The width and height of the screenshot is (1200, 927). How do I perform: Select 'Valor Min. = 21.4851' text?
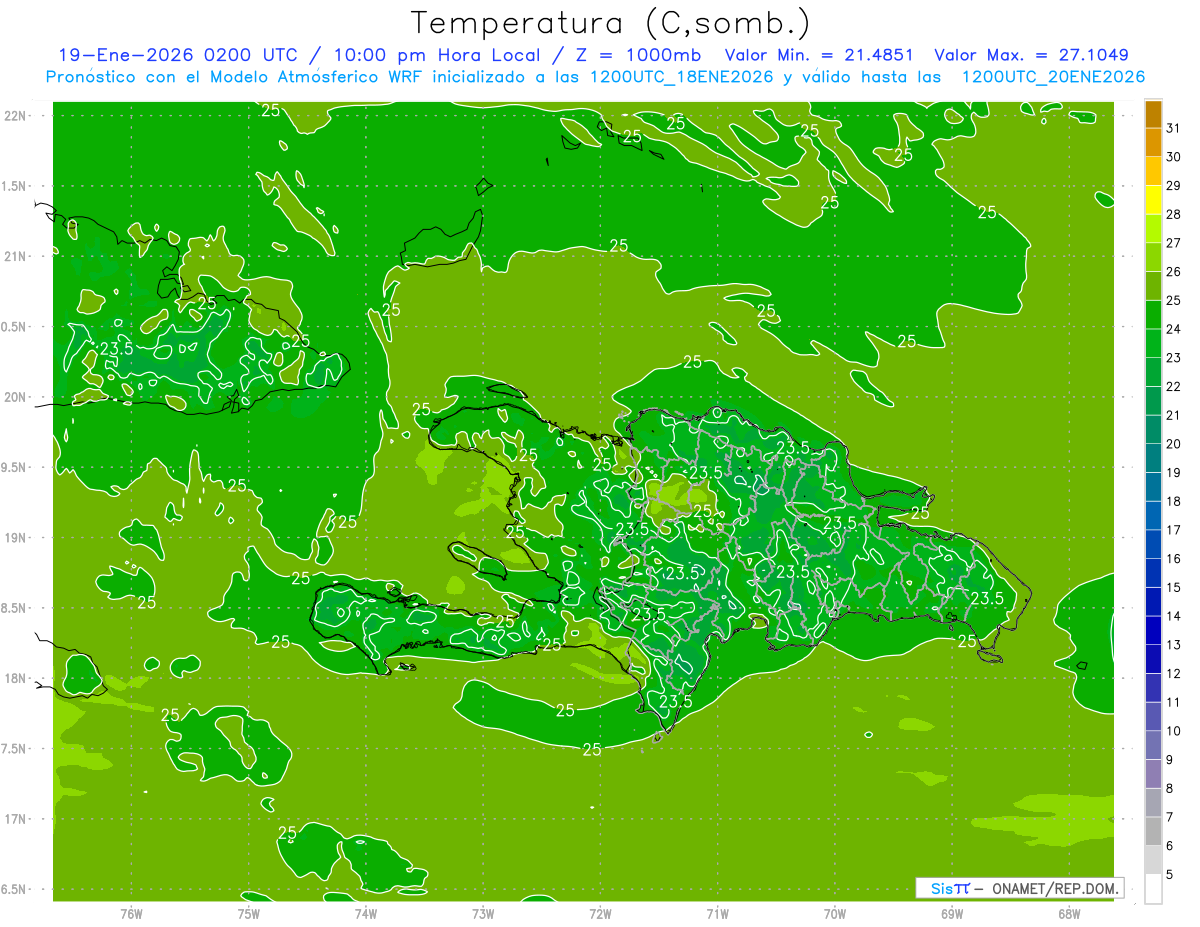(818, 55)
